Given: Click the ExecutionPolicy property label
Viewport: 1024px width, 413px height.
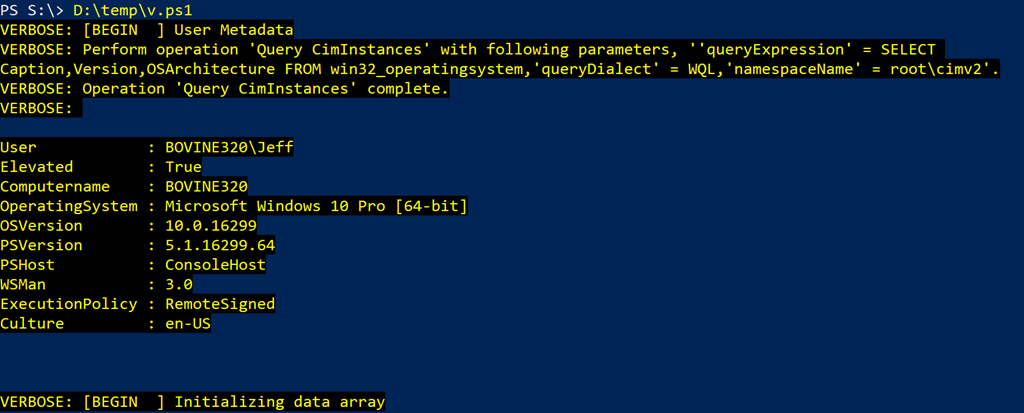Looking at the screenshot, I should [x=69, y=304].
